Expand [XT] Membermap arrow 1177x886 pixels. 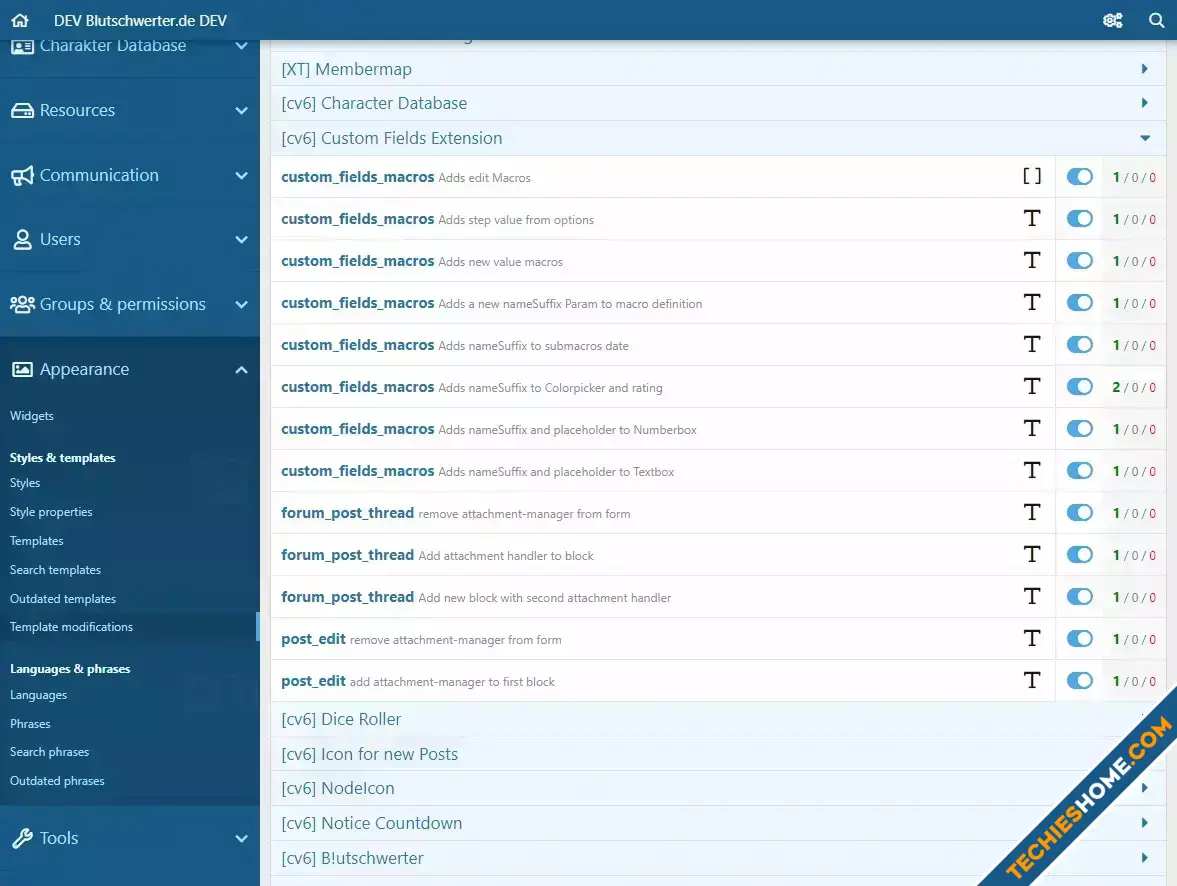tap(1145, 68)
